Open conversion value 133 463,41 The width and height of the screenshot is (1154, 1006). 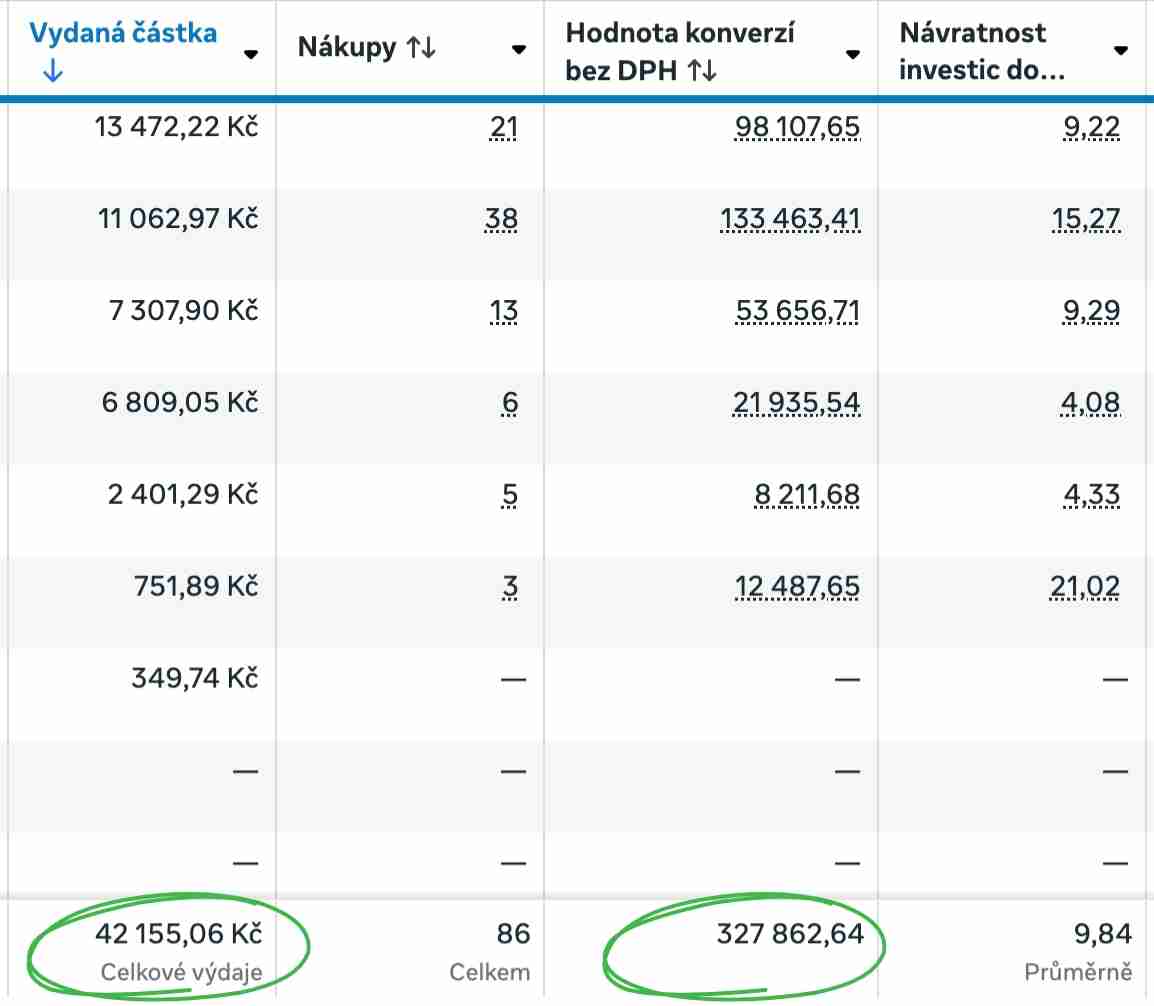(x=790, y=219)
